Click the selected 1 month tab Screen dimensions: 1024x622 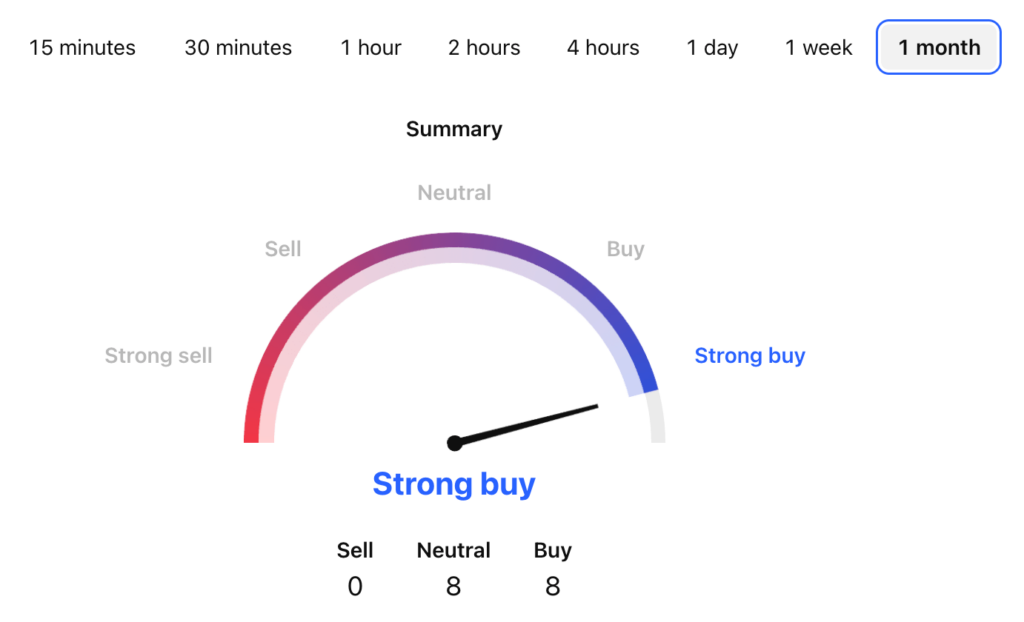[938, 47]
